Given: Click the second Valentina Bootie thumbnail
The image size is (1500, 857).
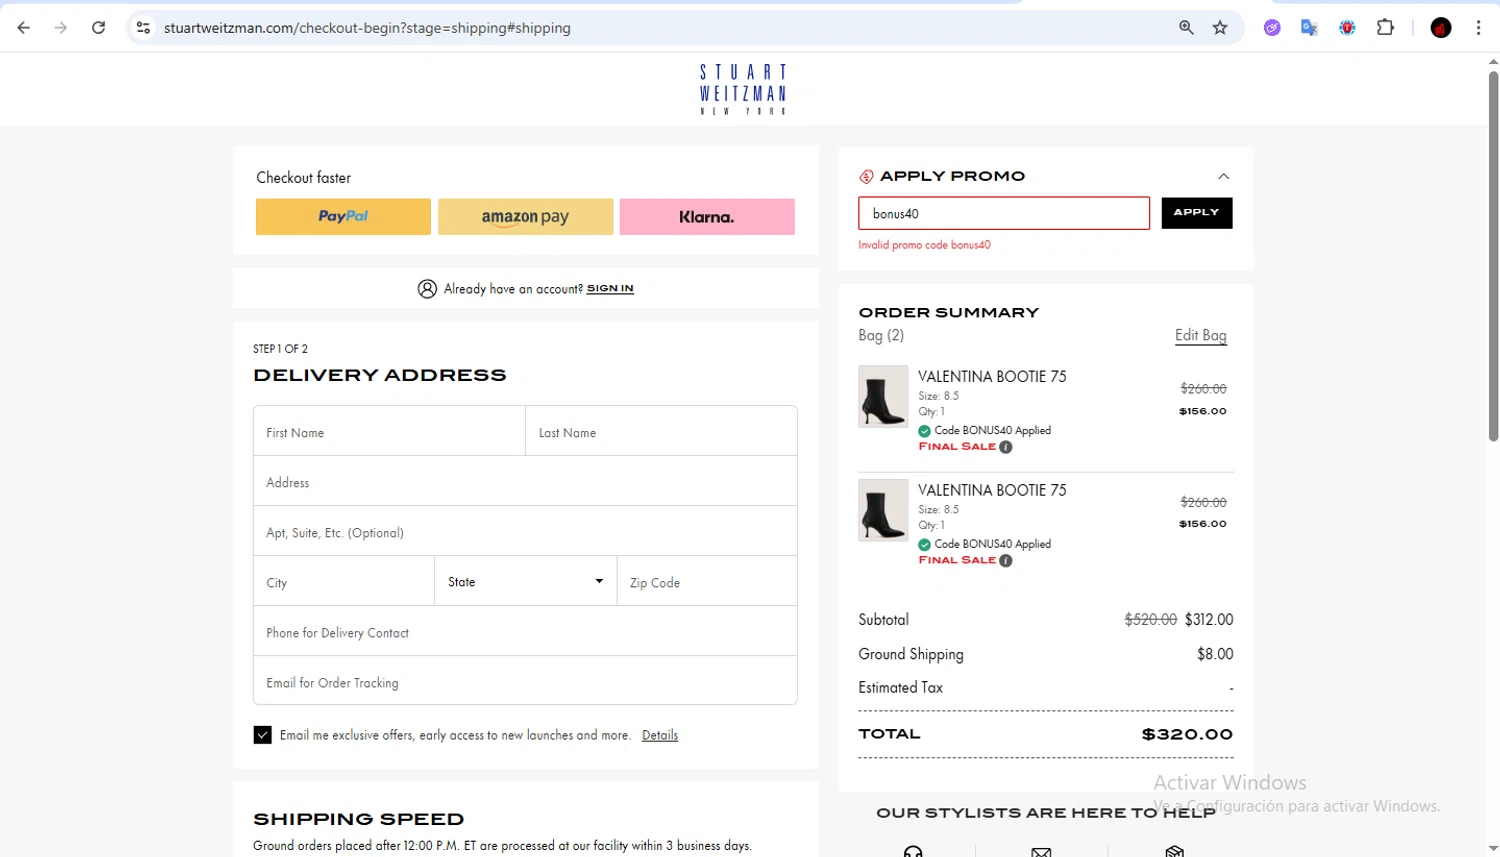Looking at the screenshot, I should pyautogui.click(x=883, y=510).
